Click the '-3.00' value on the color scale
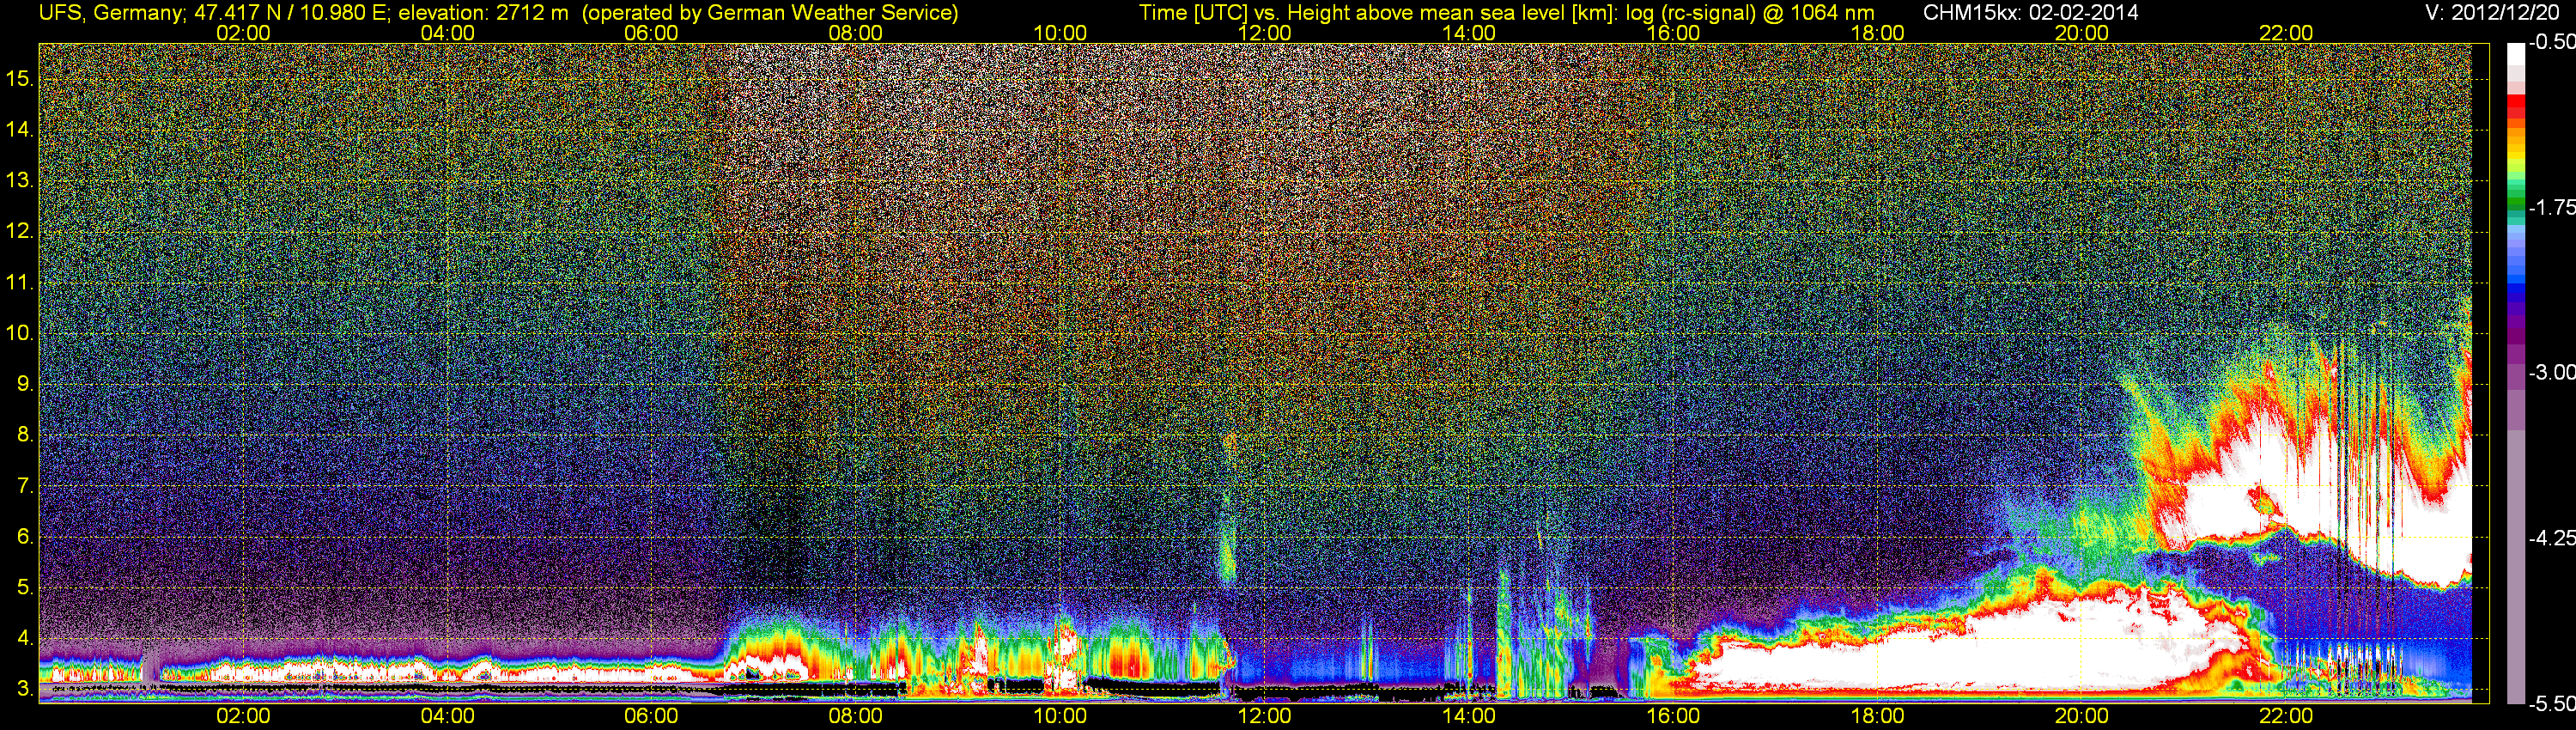Viewport: 2576px width, 730px height. pyautogui.click(x=2551, y=372)
